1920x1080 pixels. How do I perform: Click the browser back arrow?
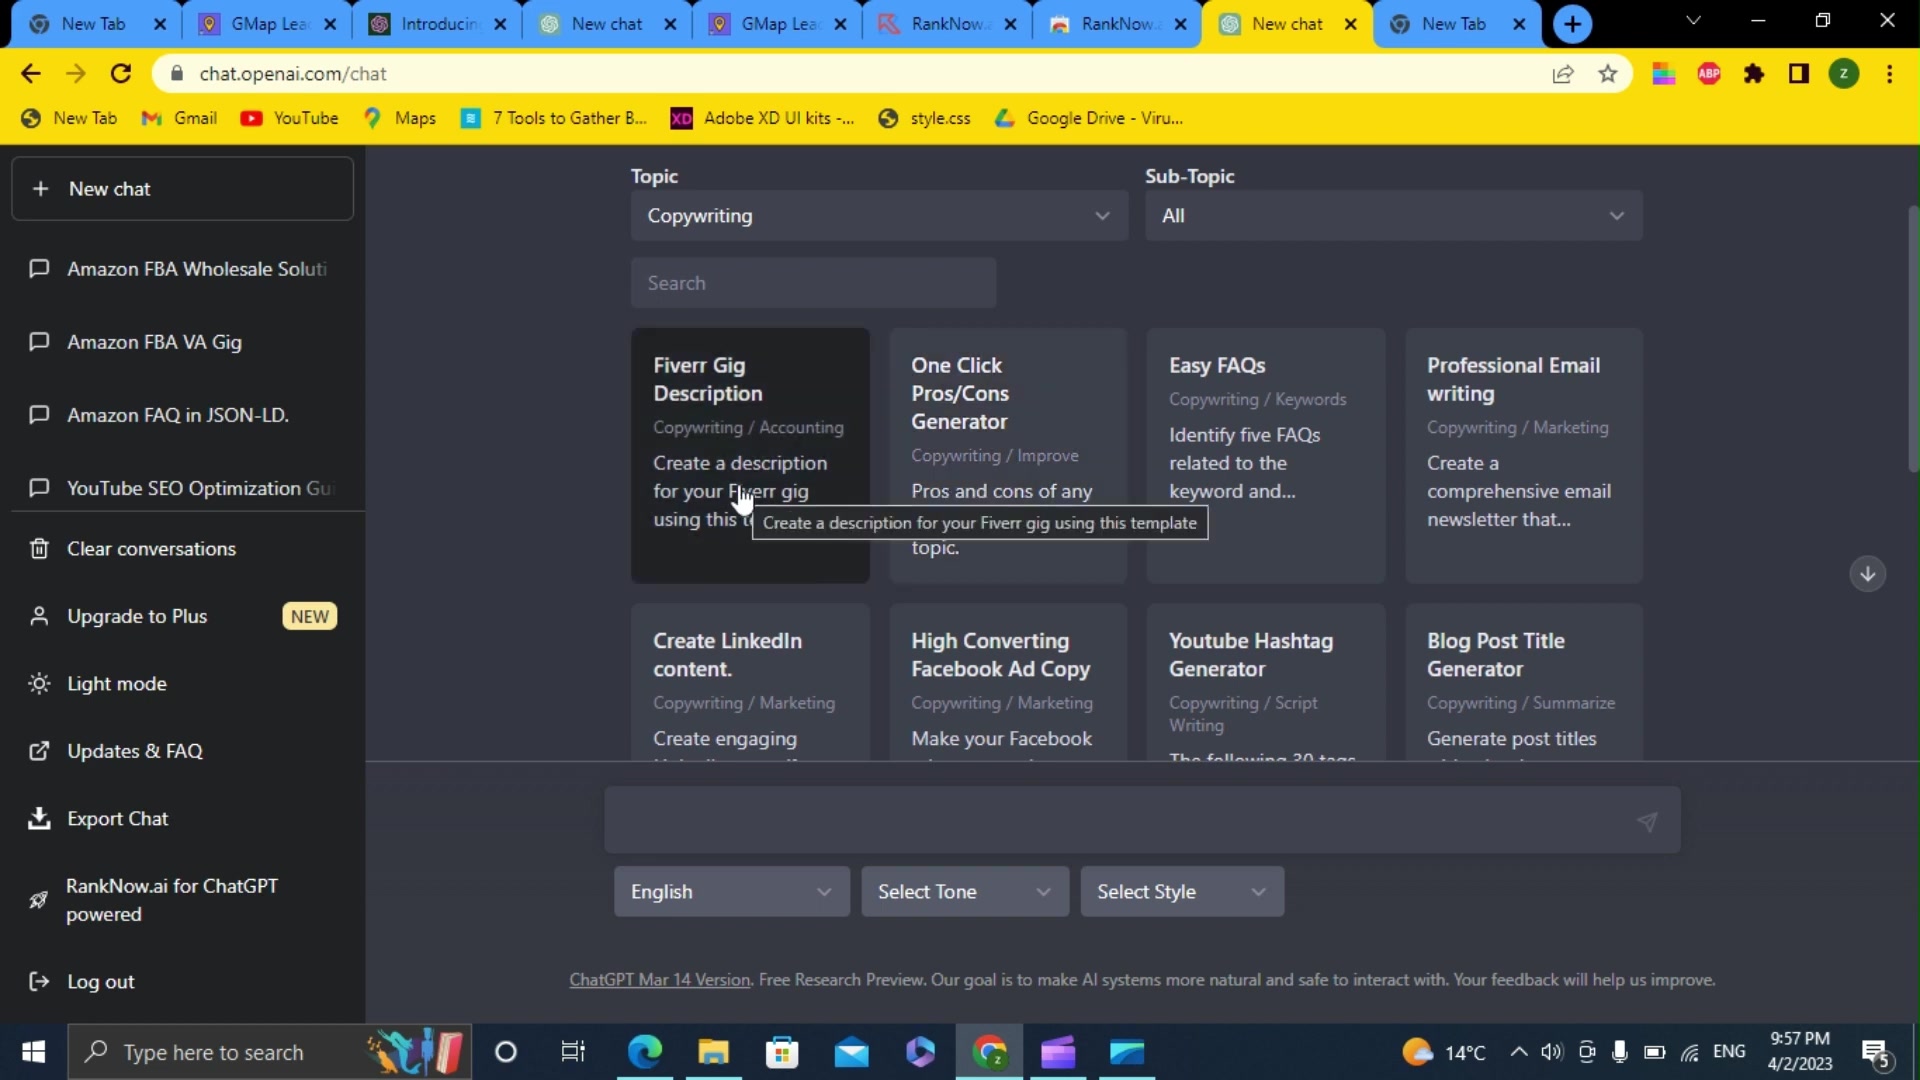[x=30, y=74]
